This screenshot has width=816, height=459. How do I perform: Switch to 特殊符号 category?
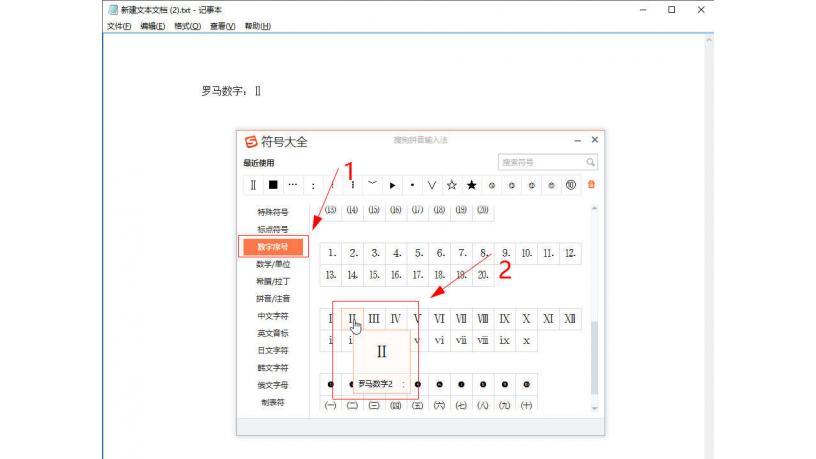[273, 212]
